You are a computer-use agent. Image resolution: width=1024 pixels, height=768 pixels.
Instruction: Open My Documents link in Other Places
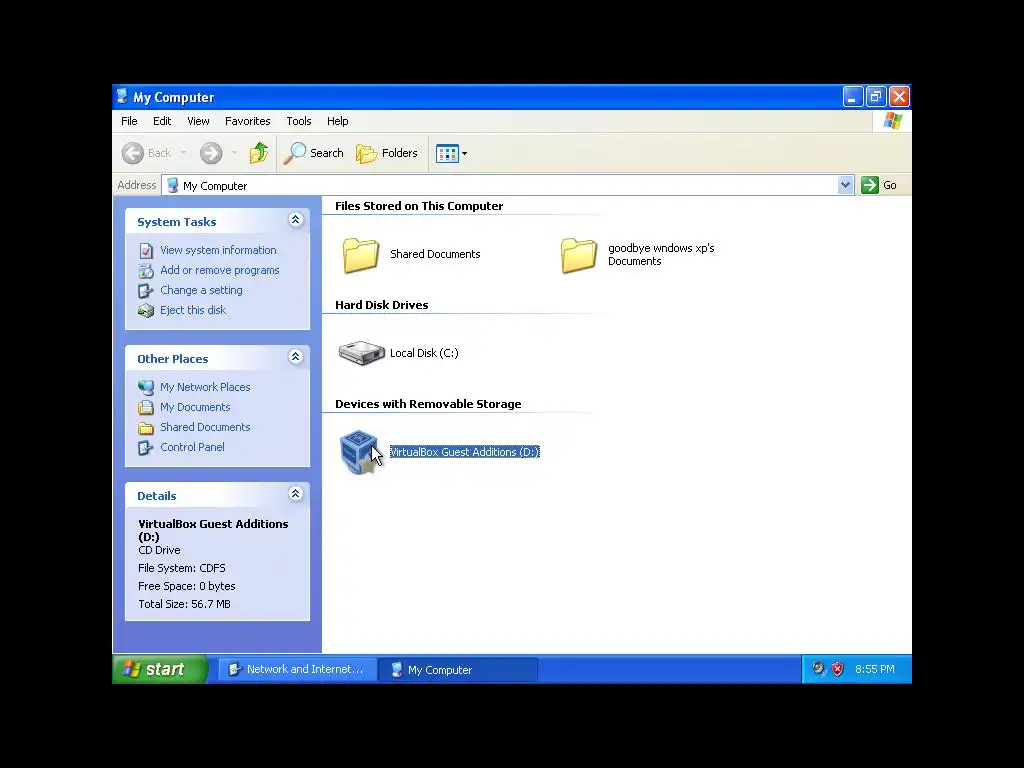pos(195,407)
